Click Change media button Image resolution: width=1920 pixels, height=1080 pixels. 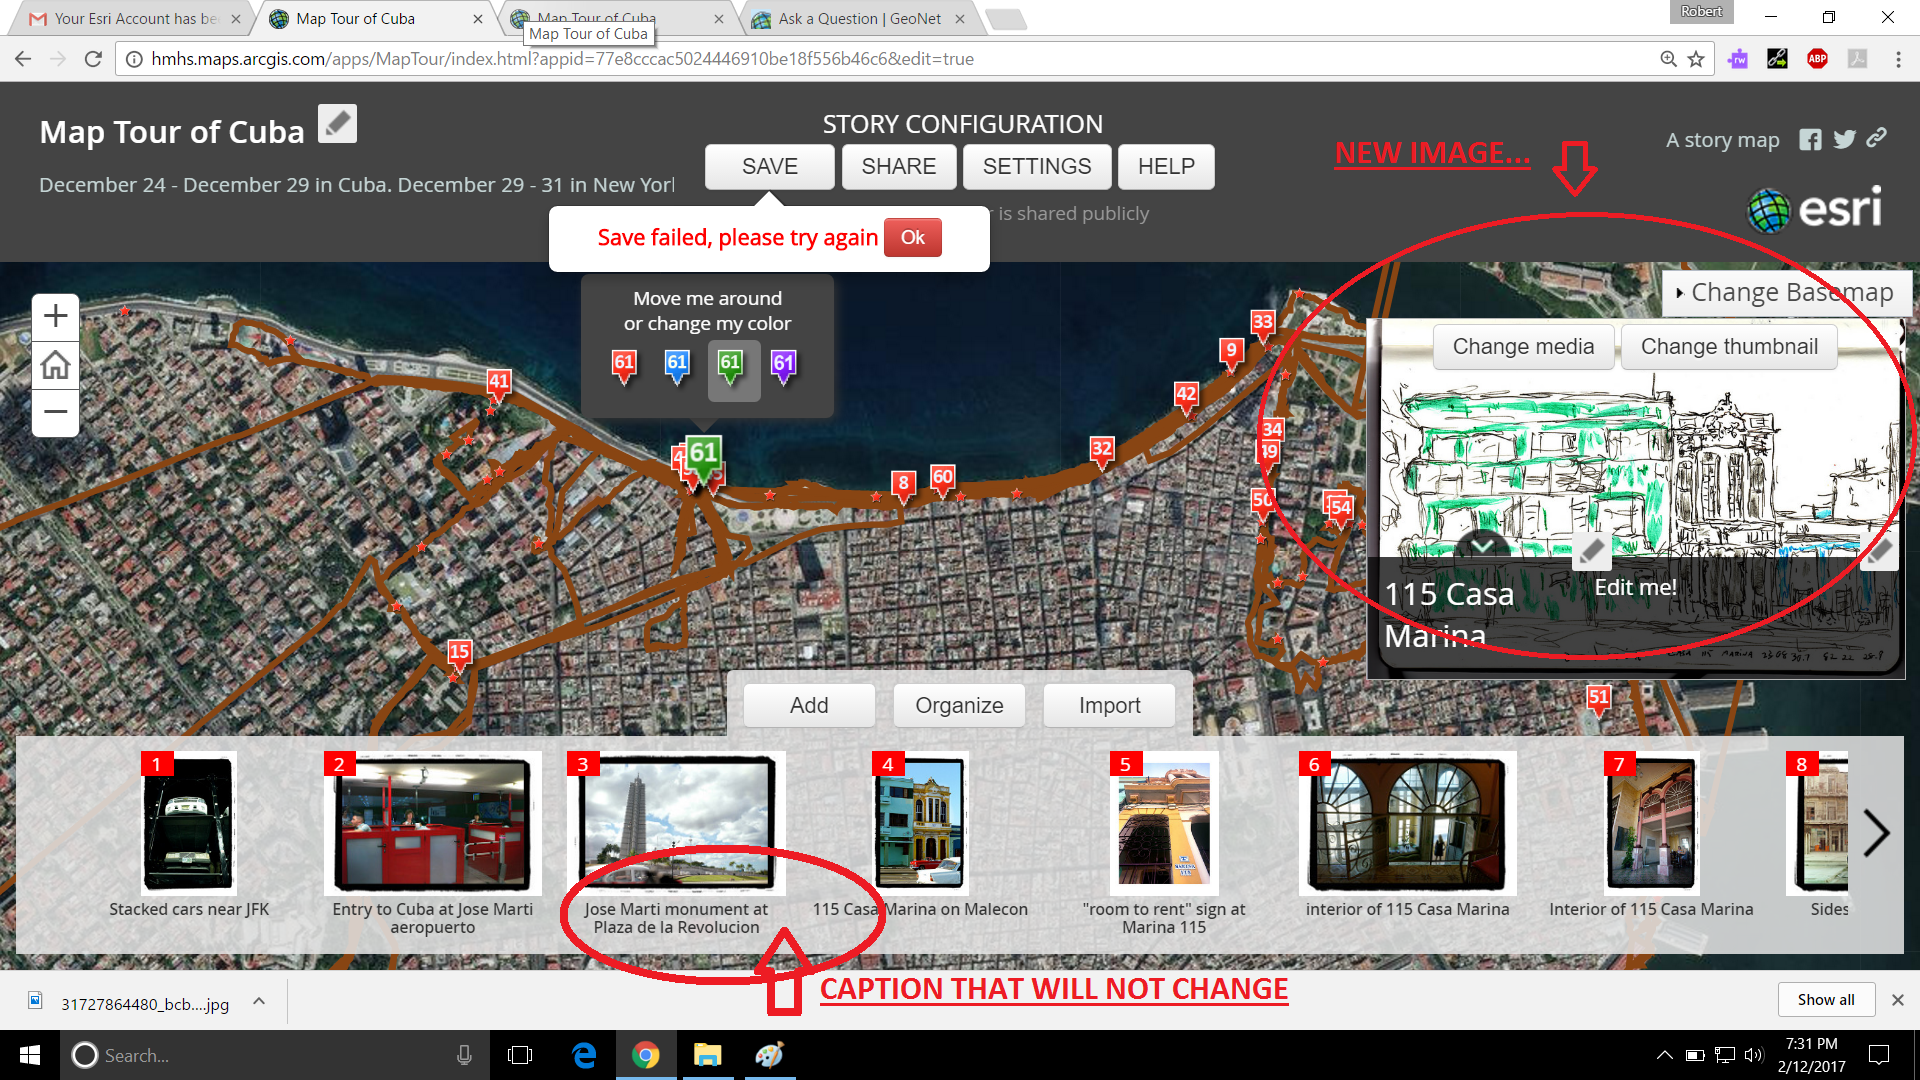pyautogui.click(x=1523, y=347)
